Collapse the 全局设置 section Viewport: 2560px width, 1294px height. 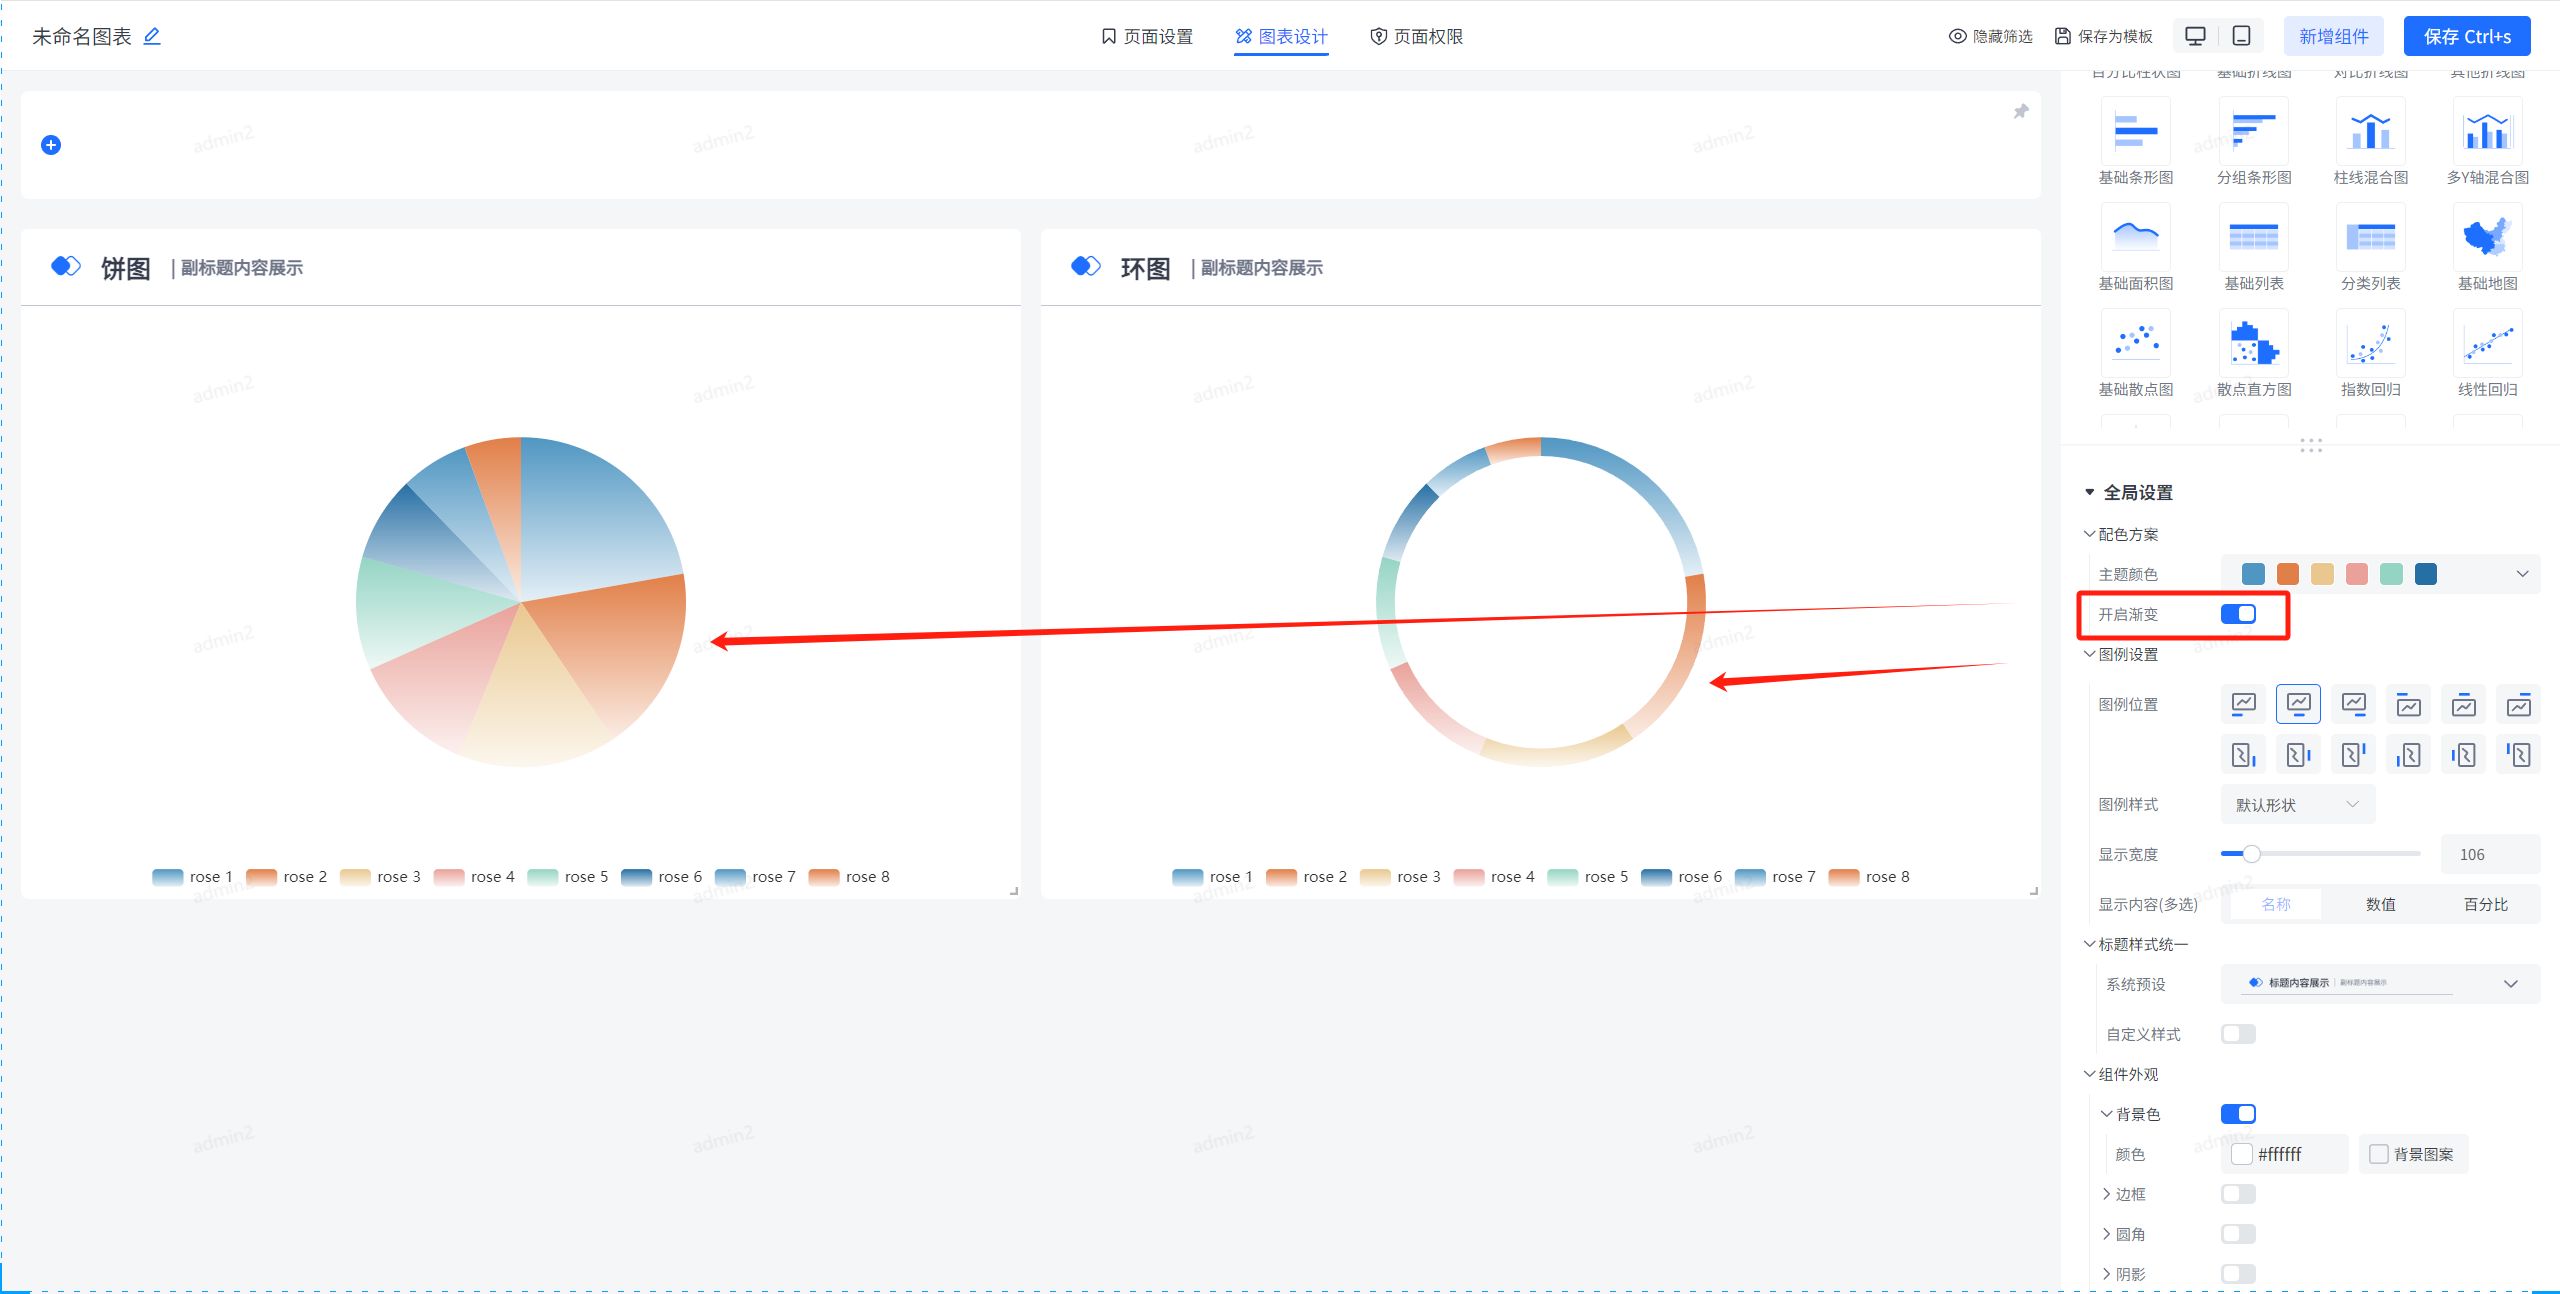pos(2089,492)
